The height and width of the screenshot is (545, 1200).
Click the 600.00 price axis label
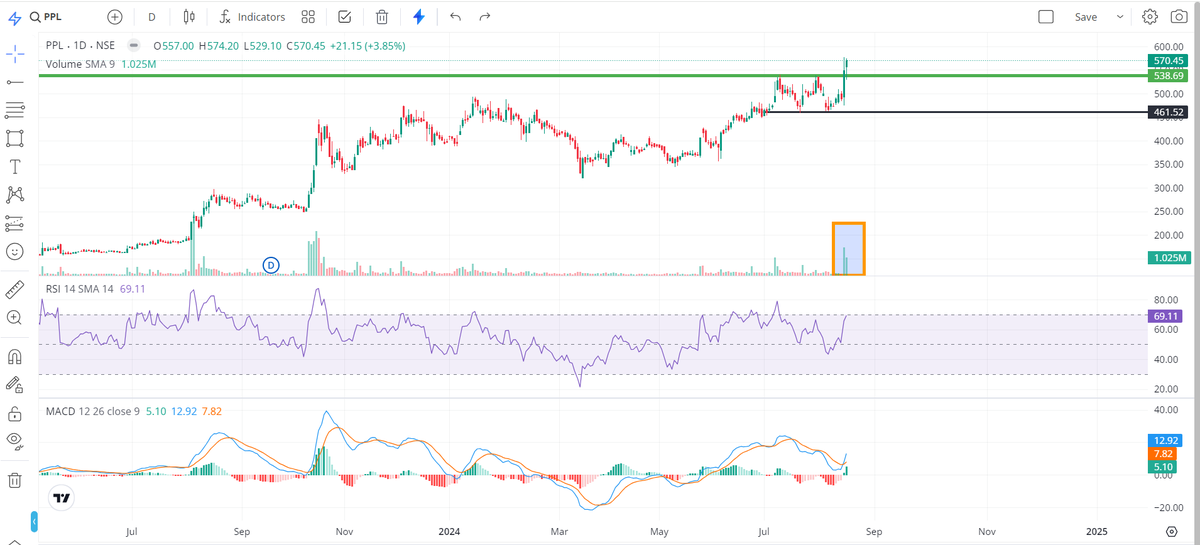[1168, 47]
